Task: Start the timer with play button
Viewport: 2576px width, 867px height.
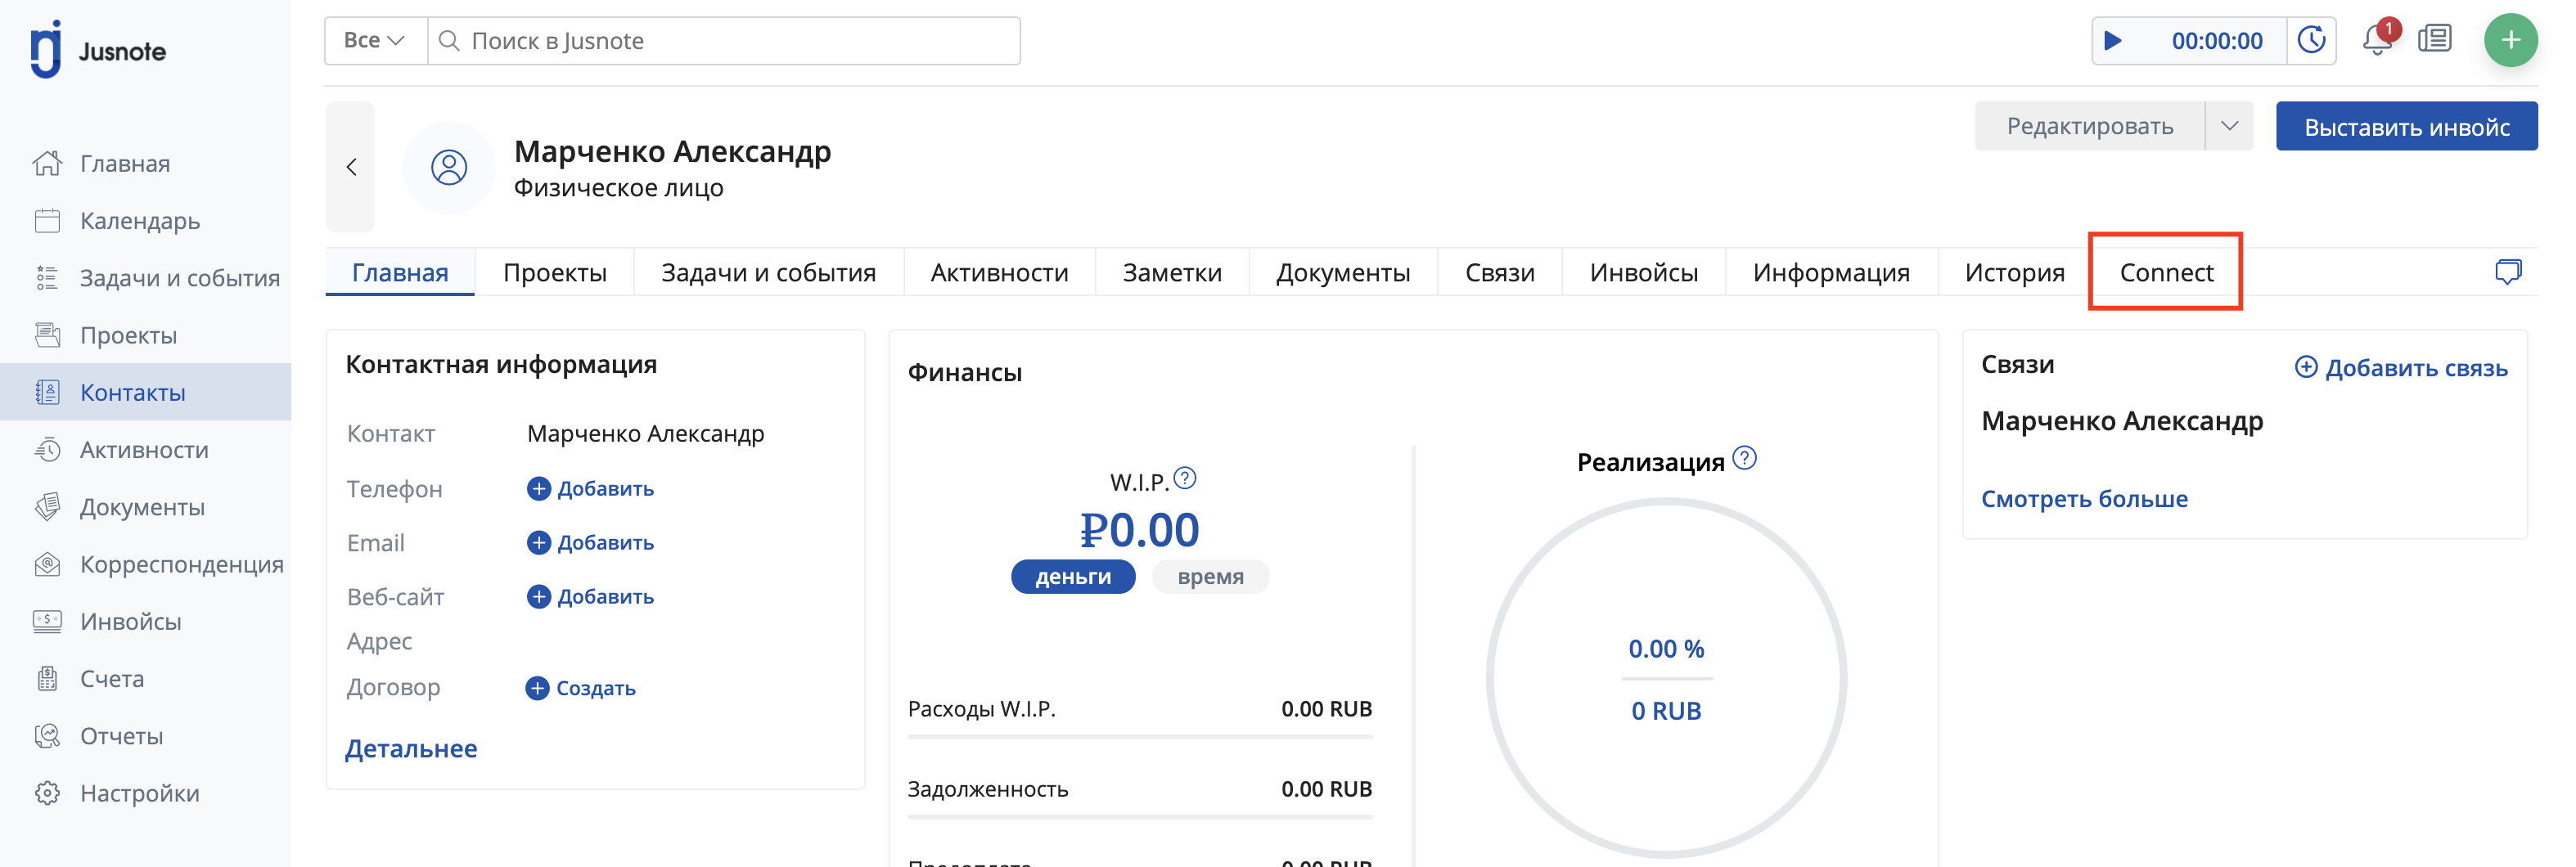Action: tap(2112, 41)
